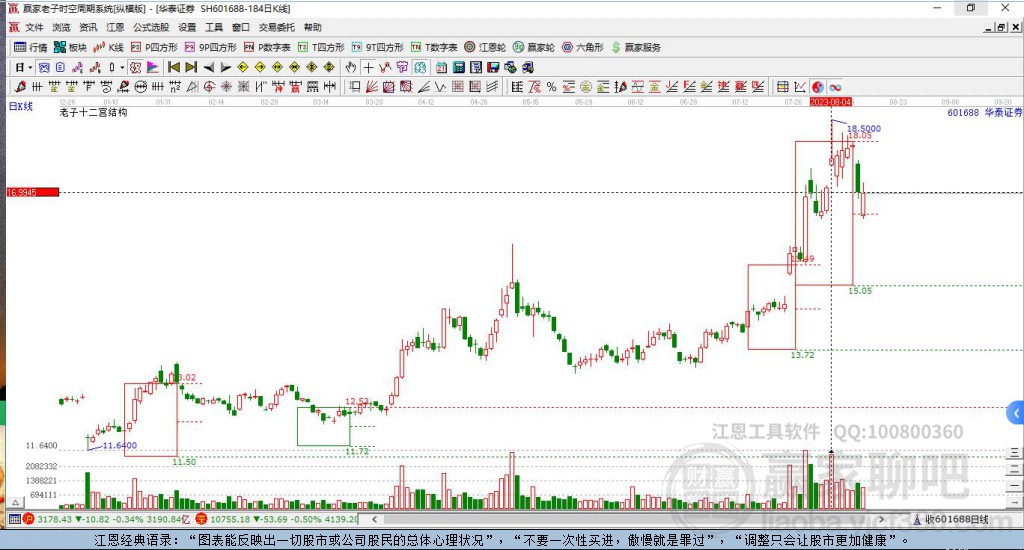Image resolution: width=1024 pixels, height=550 pixels.
Task: Toggle the yin-yang taiji icon
Action: click(818, 87)
